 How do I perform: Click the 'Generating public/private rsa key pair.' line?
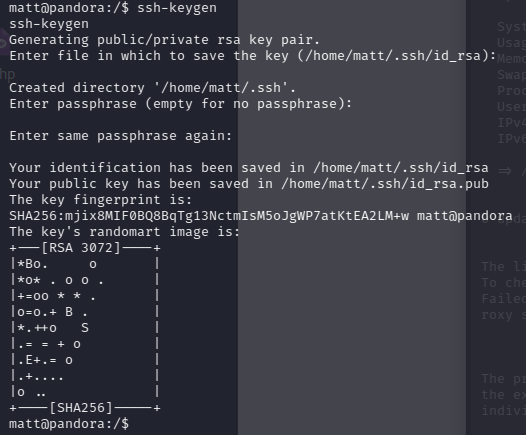click(164, 40)
